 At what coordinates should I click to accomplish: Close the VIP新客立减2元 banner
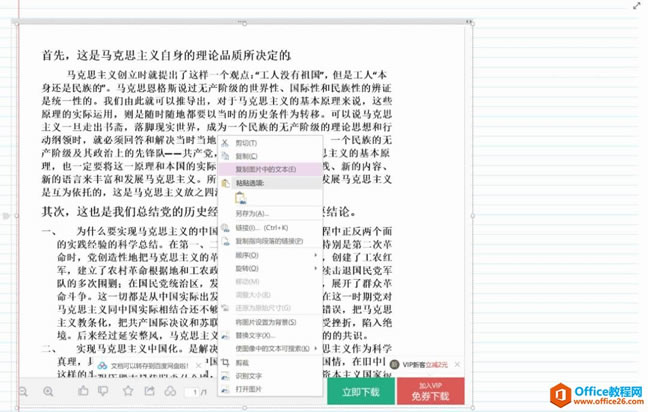457,364
